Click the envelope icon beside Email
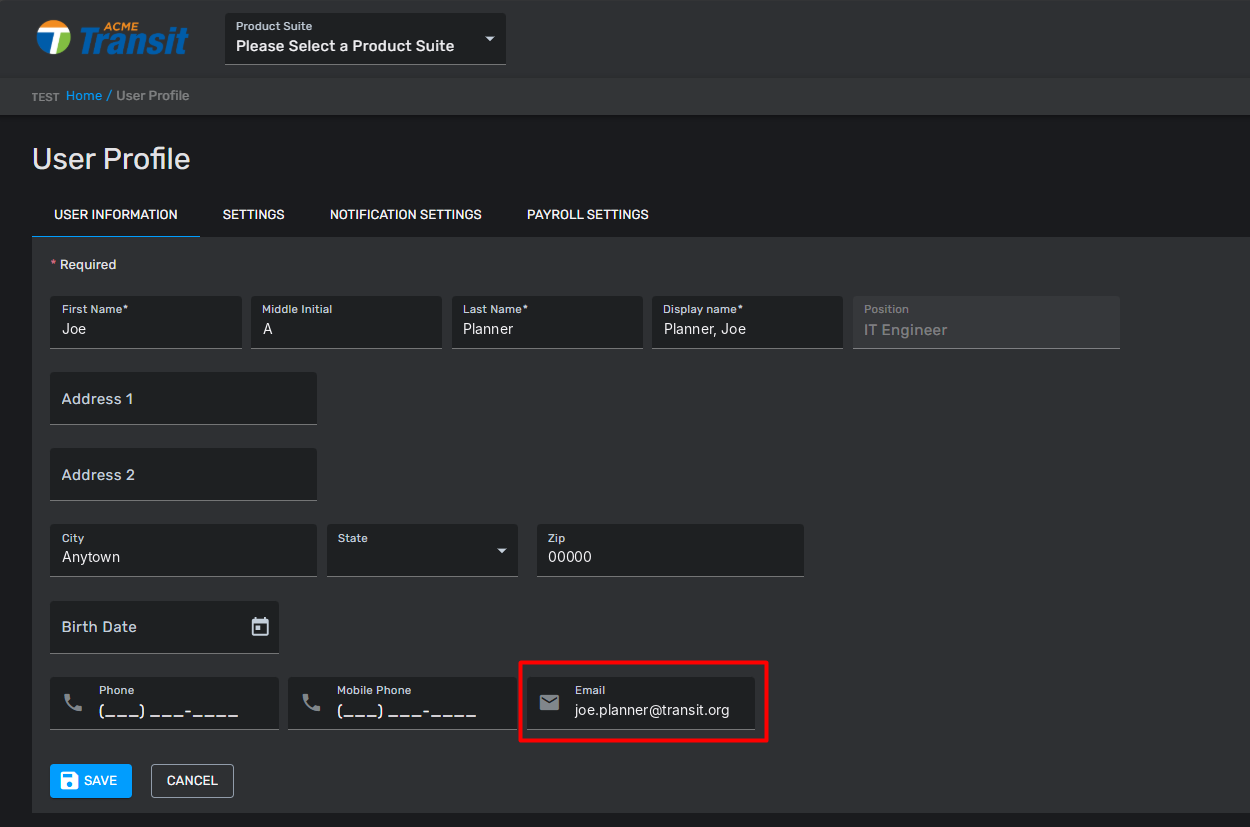1250x827 pixels. tap(549, 703)
